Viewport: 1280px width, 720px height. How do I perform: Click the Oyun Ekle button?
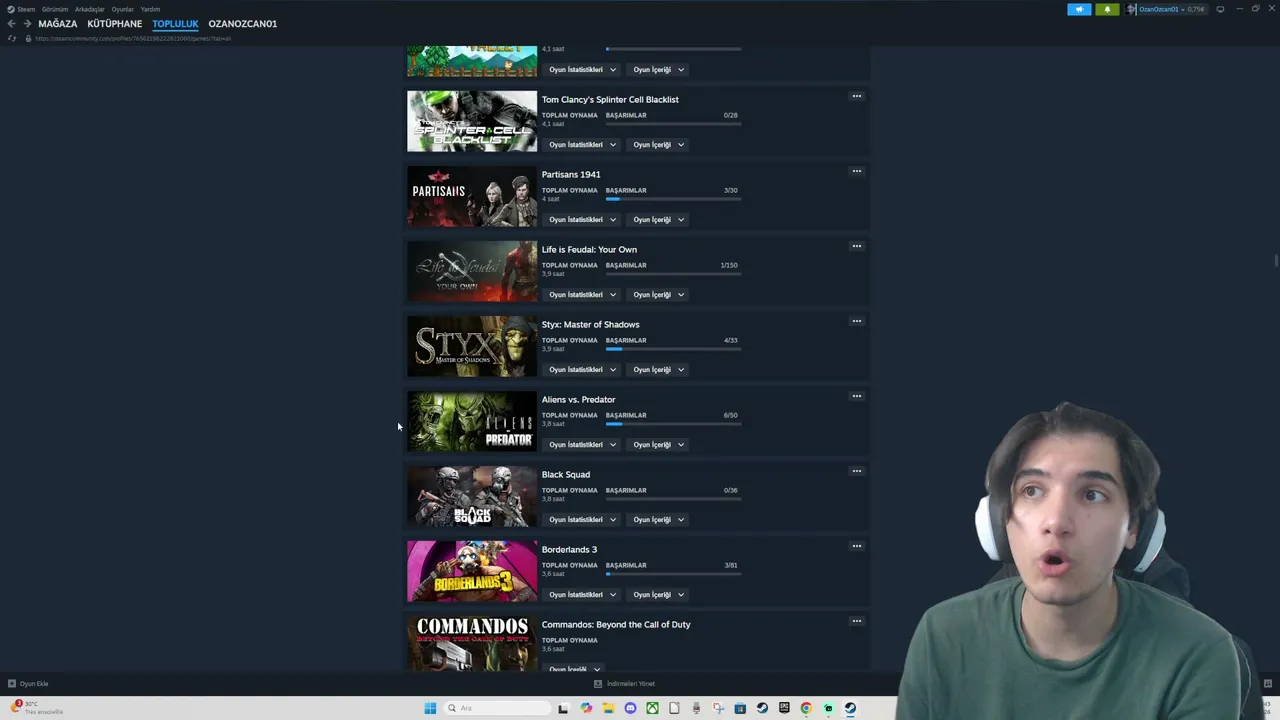(28, 684)
